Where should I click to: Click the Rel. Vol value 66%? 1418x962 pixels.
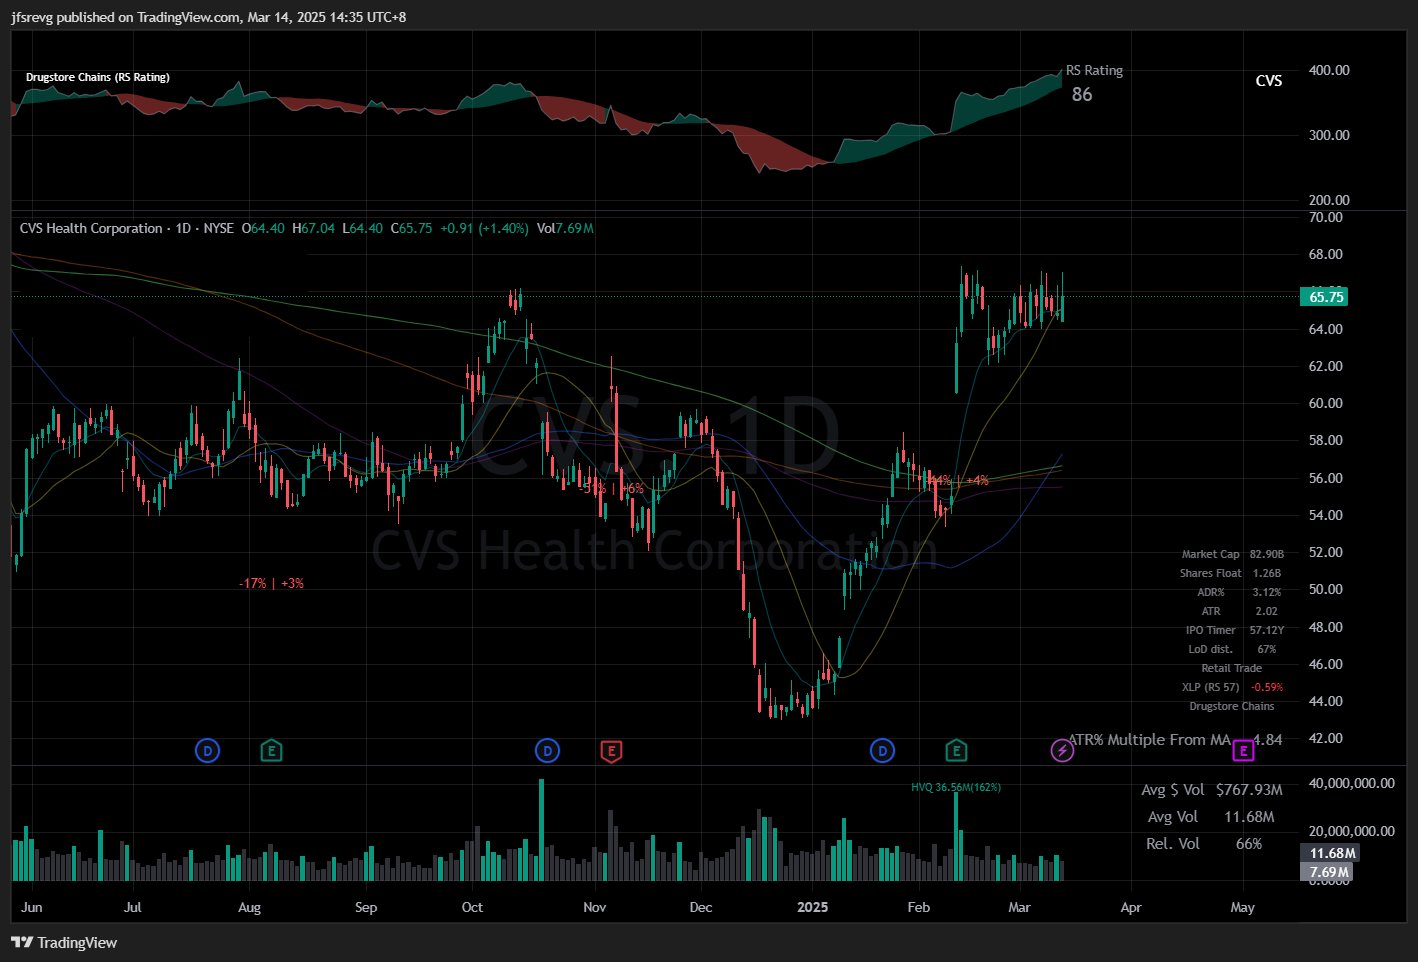click(1249, 844)
